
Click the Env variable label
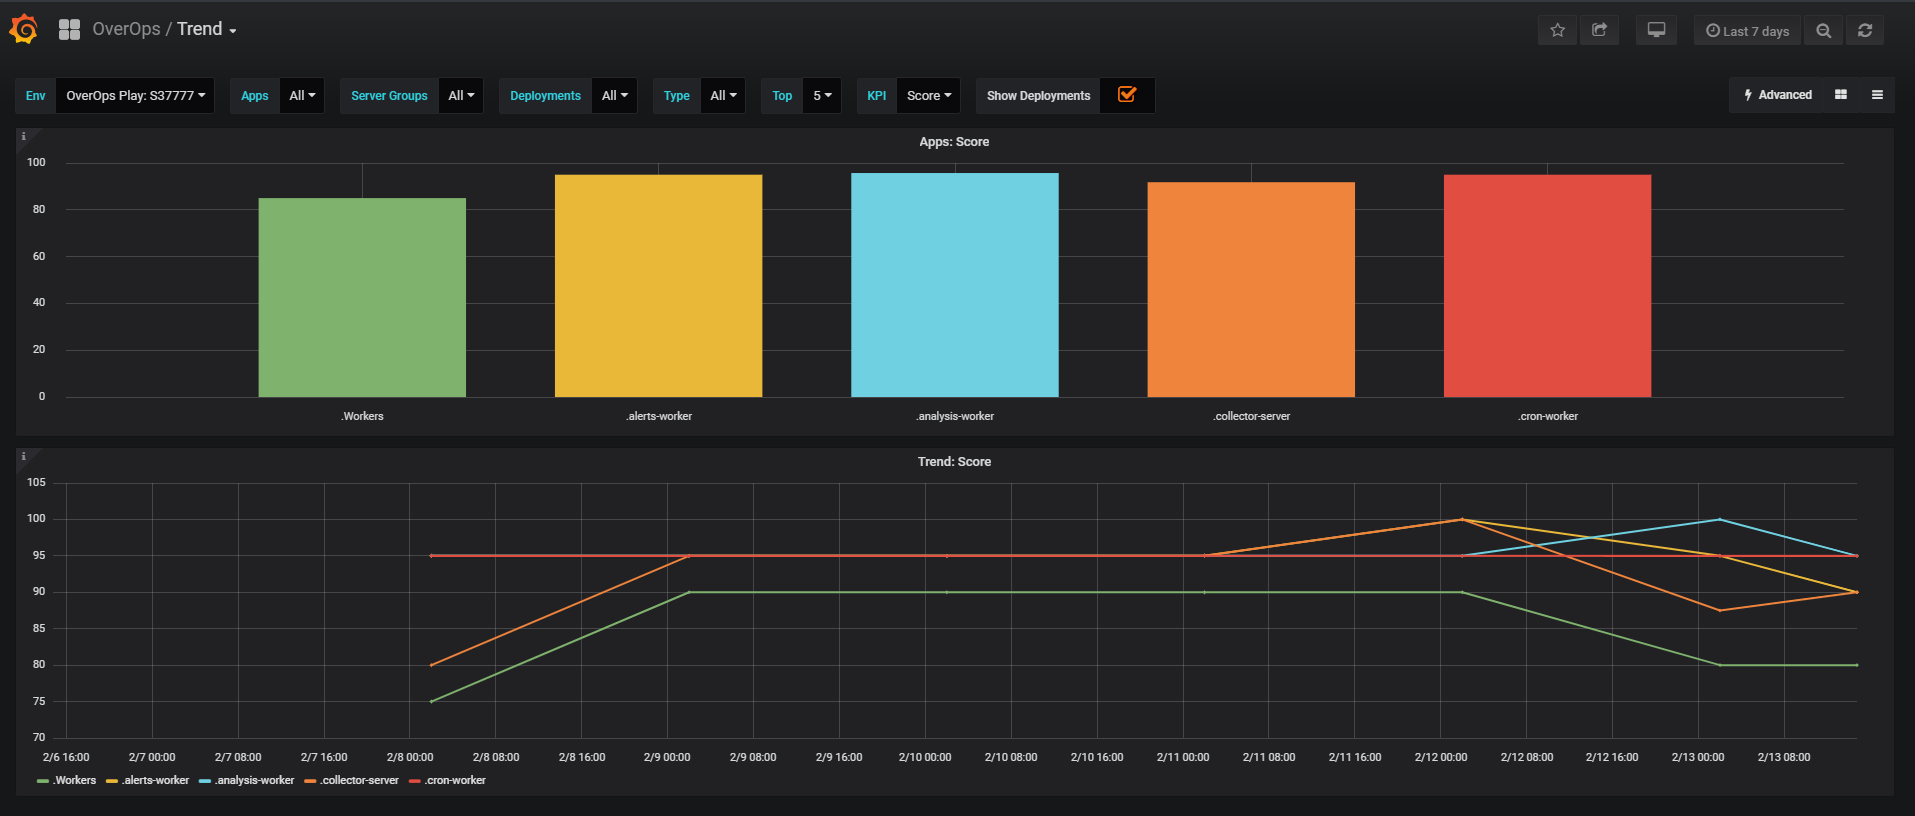[36, 96]
